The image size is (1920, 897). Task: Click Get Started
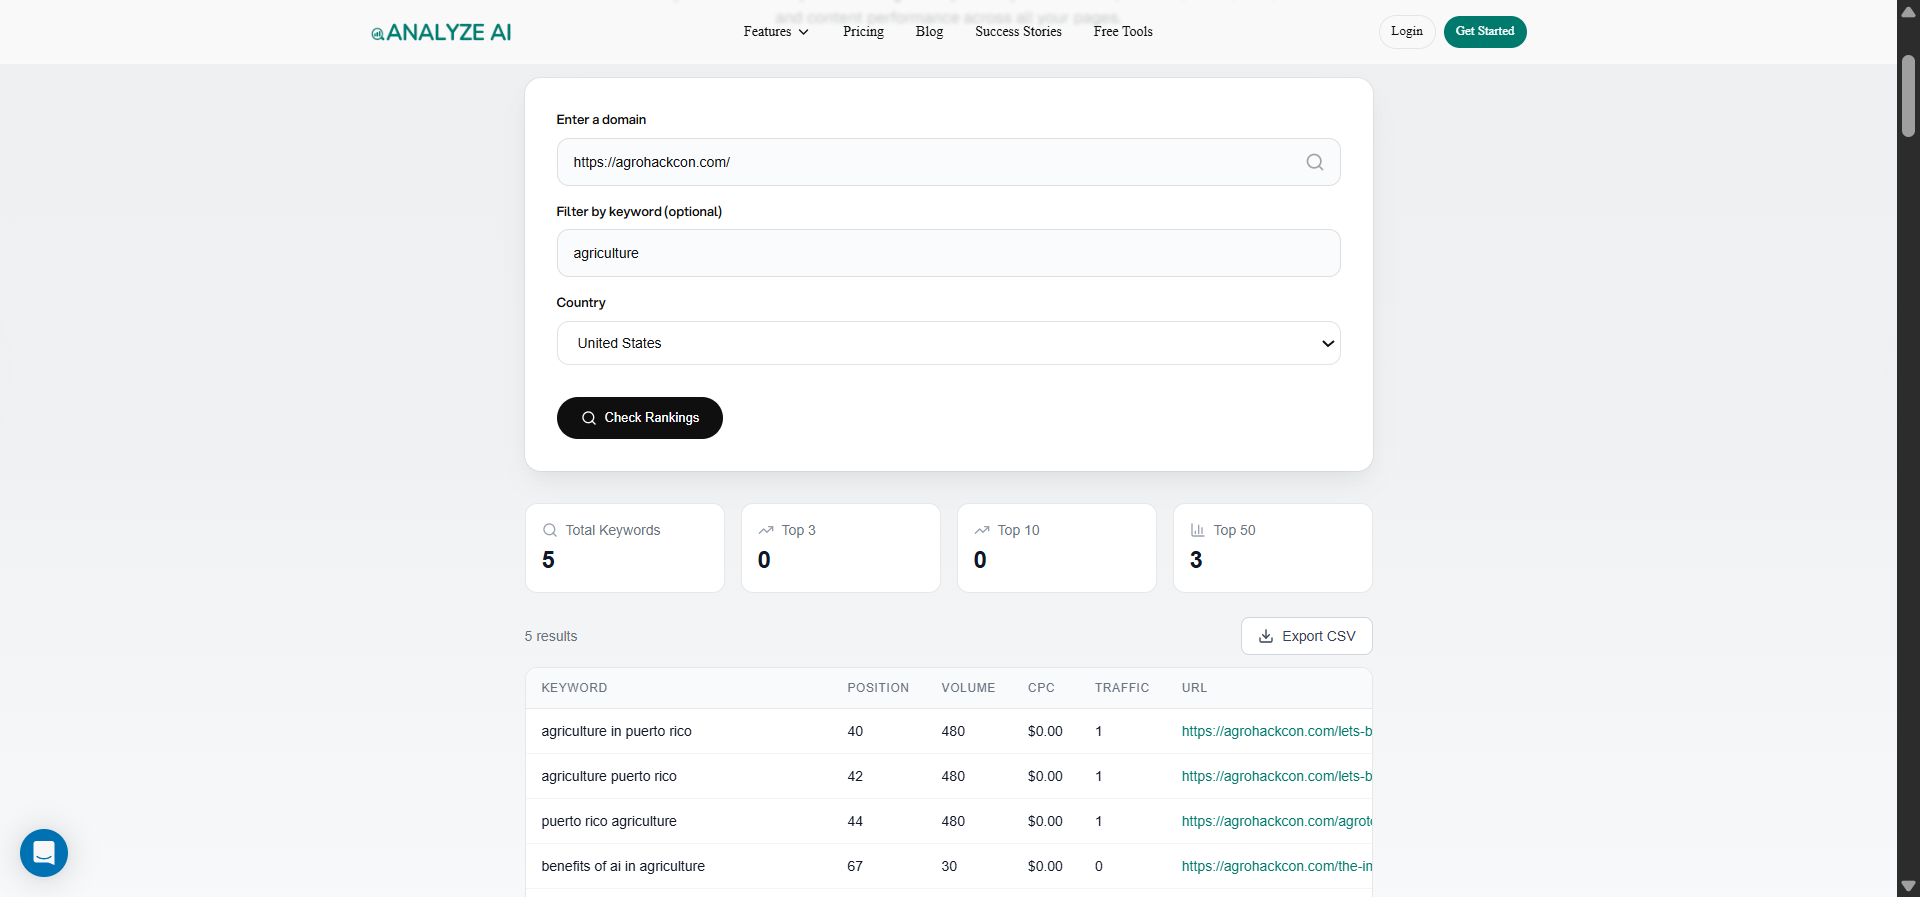pos(1485,32)
